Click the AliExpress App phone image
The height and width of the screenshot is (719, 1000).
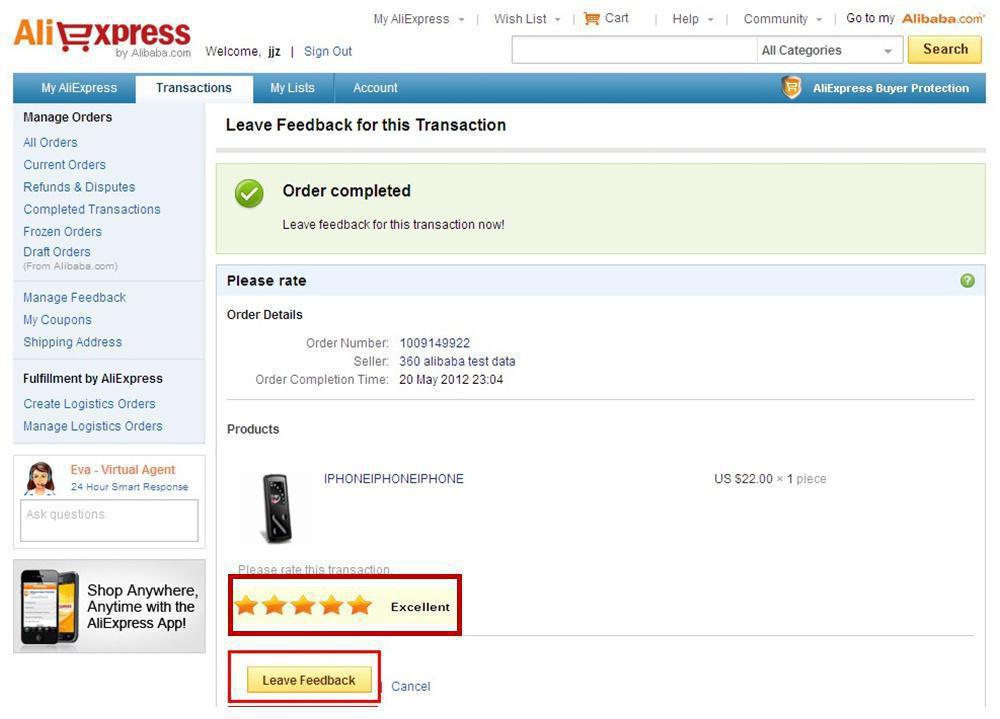[x=50, y=607]
